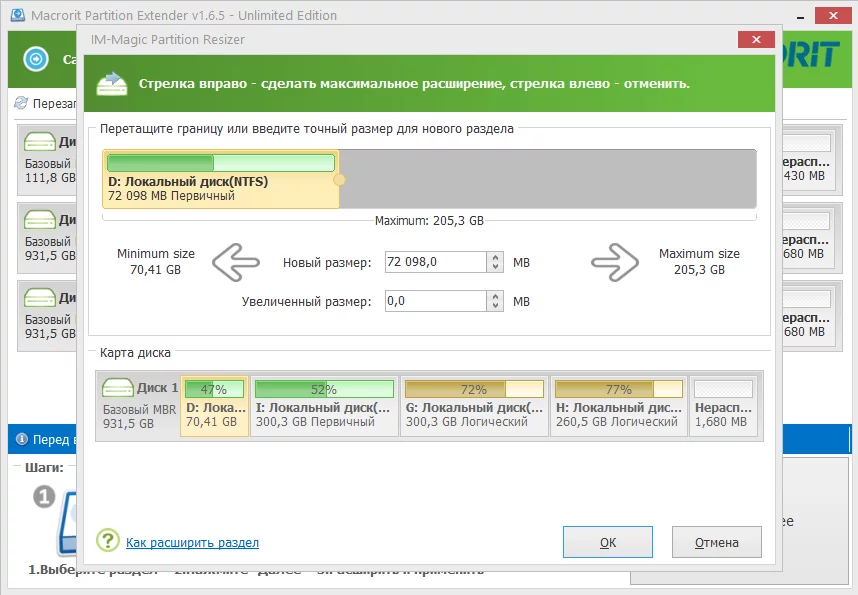Click the Macrorit app icon in the title bar
The image size is (858, 595).
tap(18, 15)
